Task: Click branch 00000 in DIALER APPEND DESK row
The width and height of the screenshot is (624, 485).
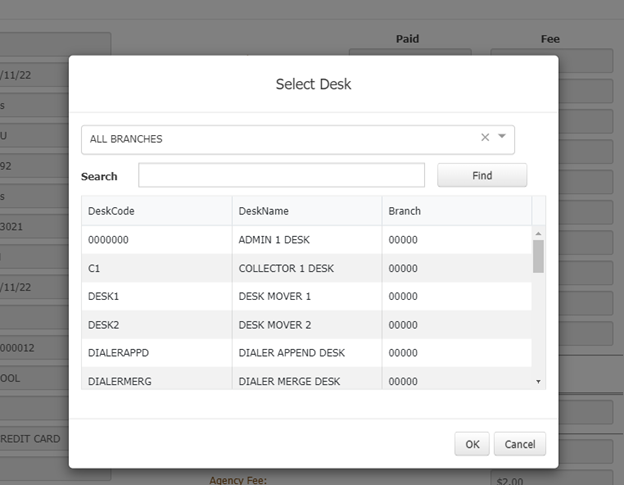Action: tap(457, 353)
